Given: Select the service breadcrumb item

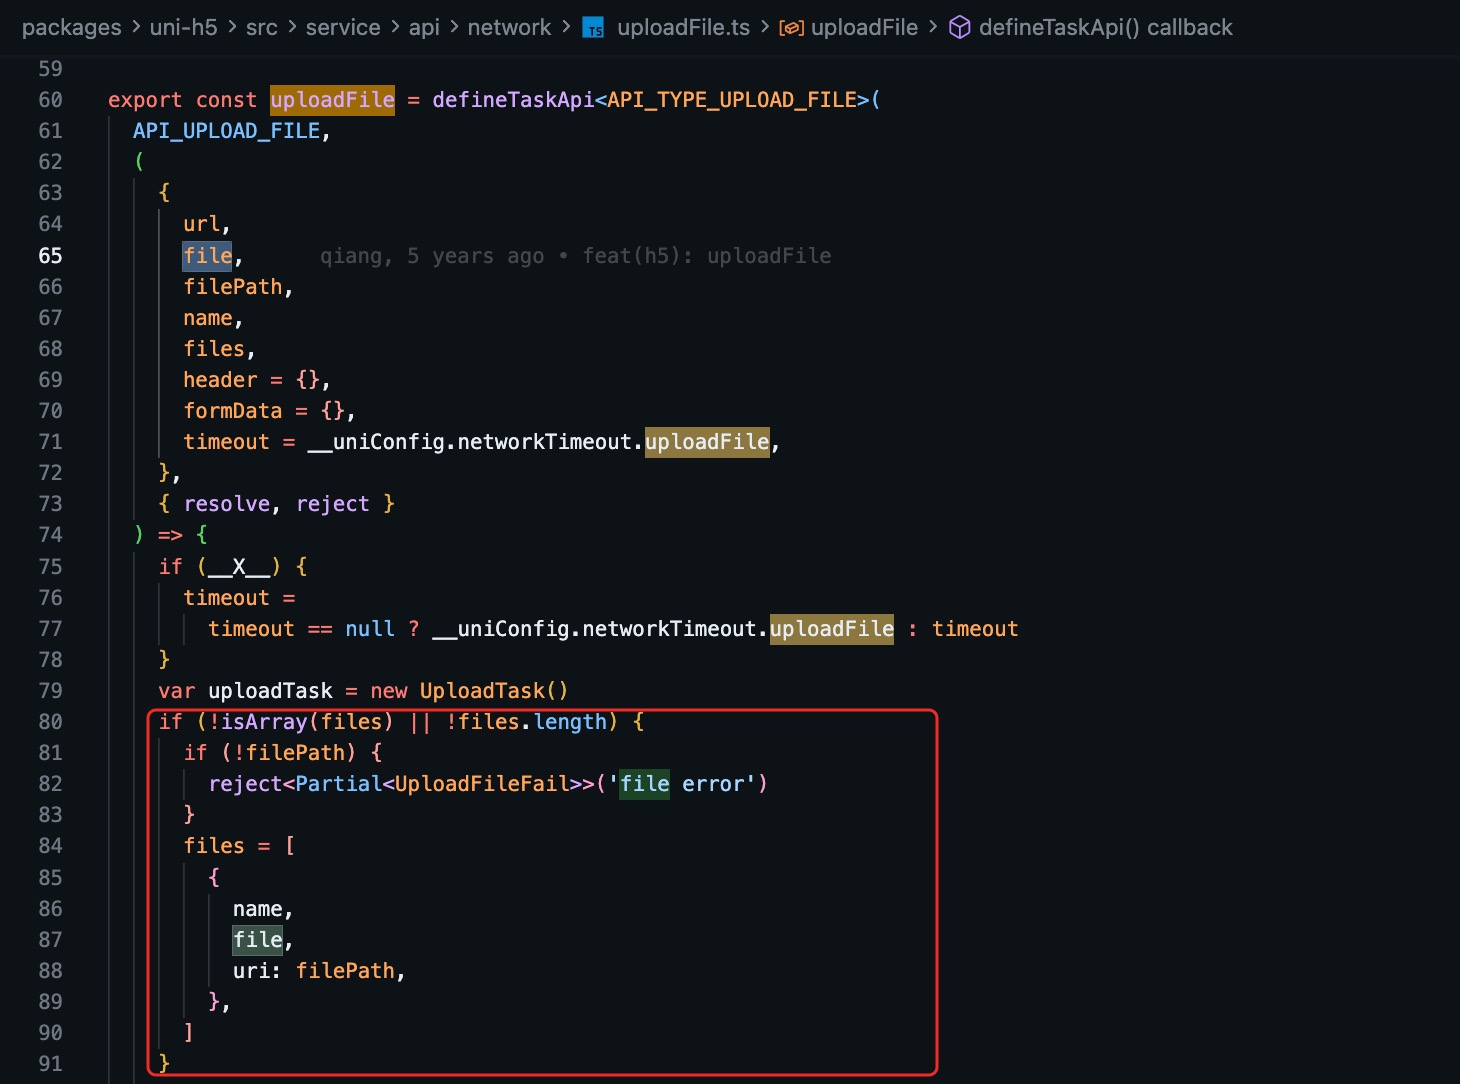Looking at the screenshot, I should [342, 28].
